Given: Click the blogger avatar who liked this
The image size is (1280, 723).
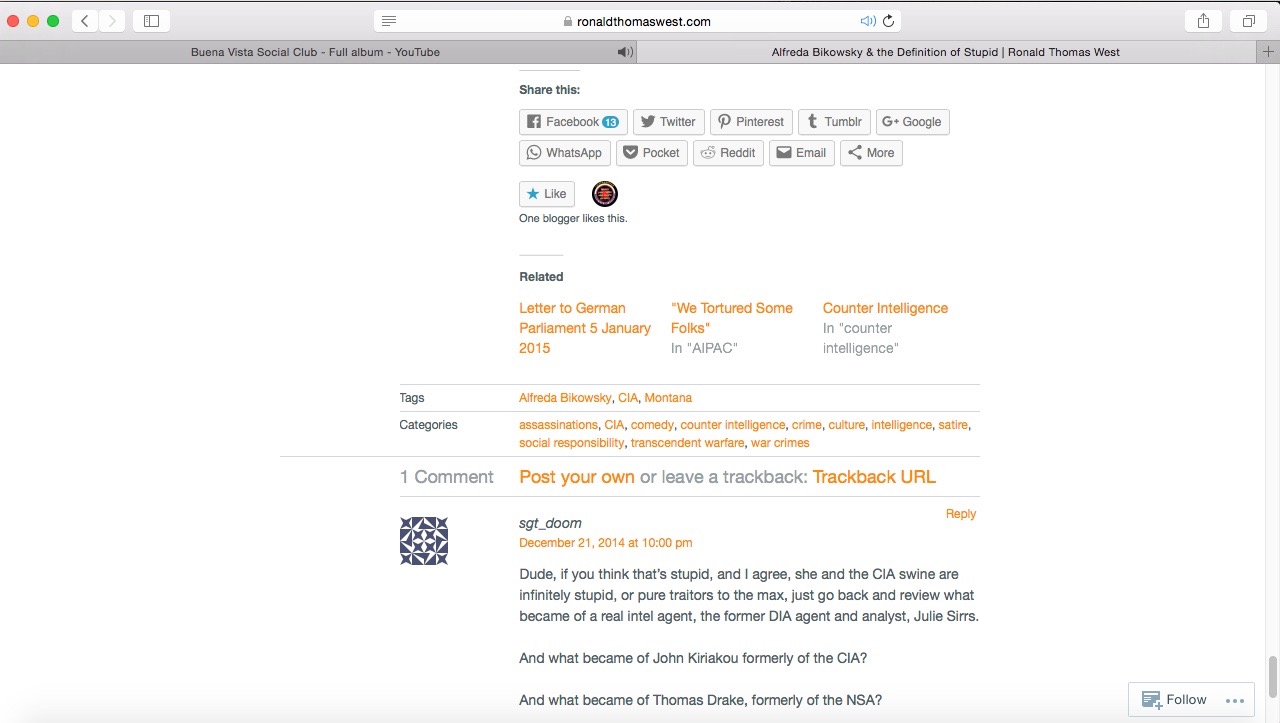Looking at the screenshot, I should (x=605, y=194).
